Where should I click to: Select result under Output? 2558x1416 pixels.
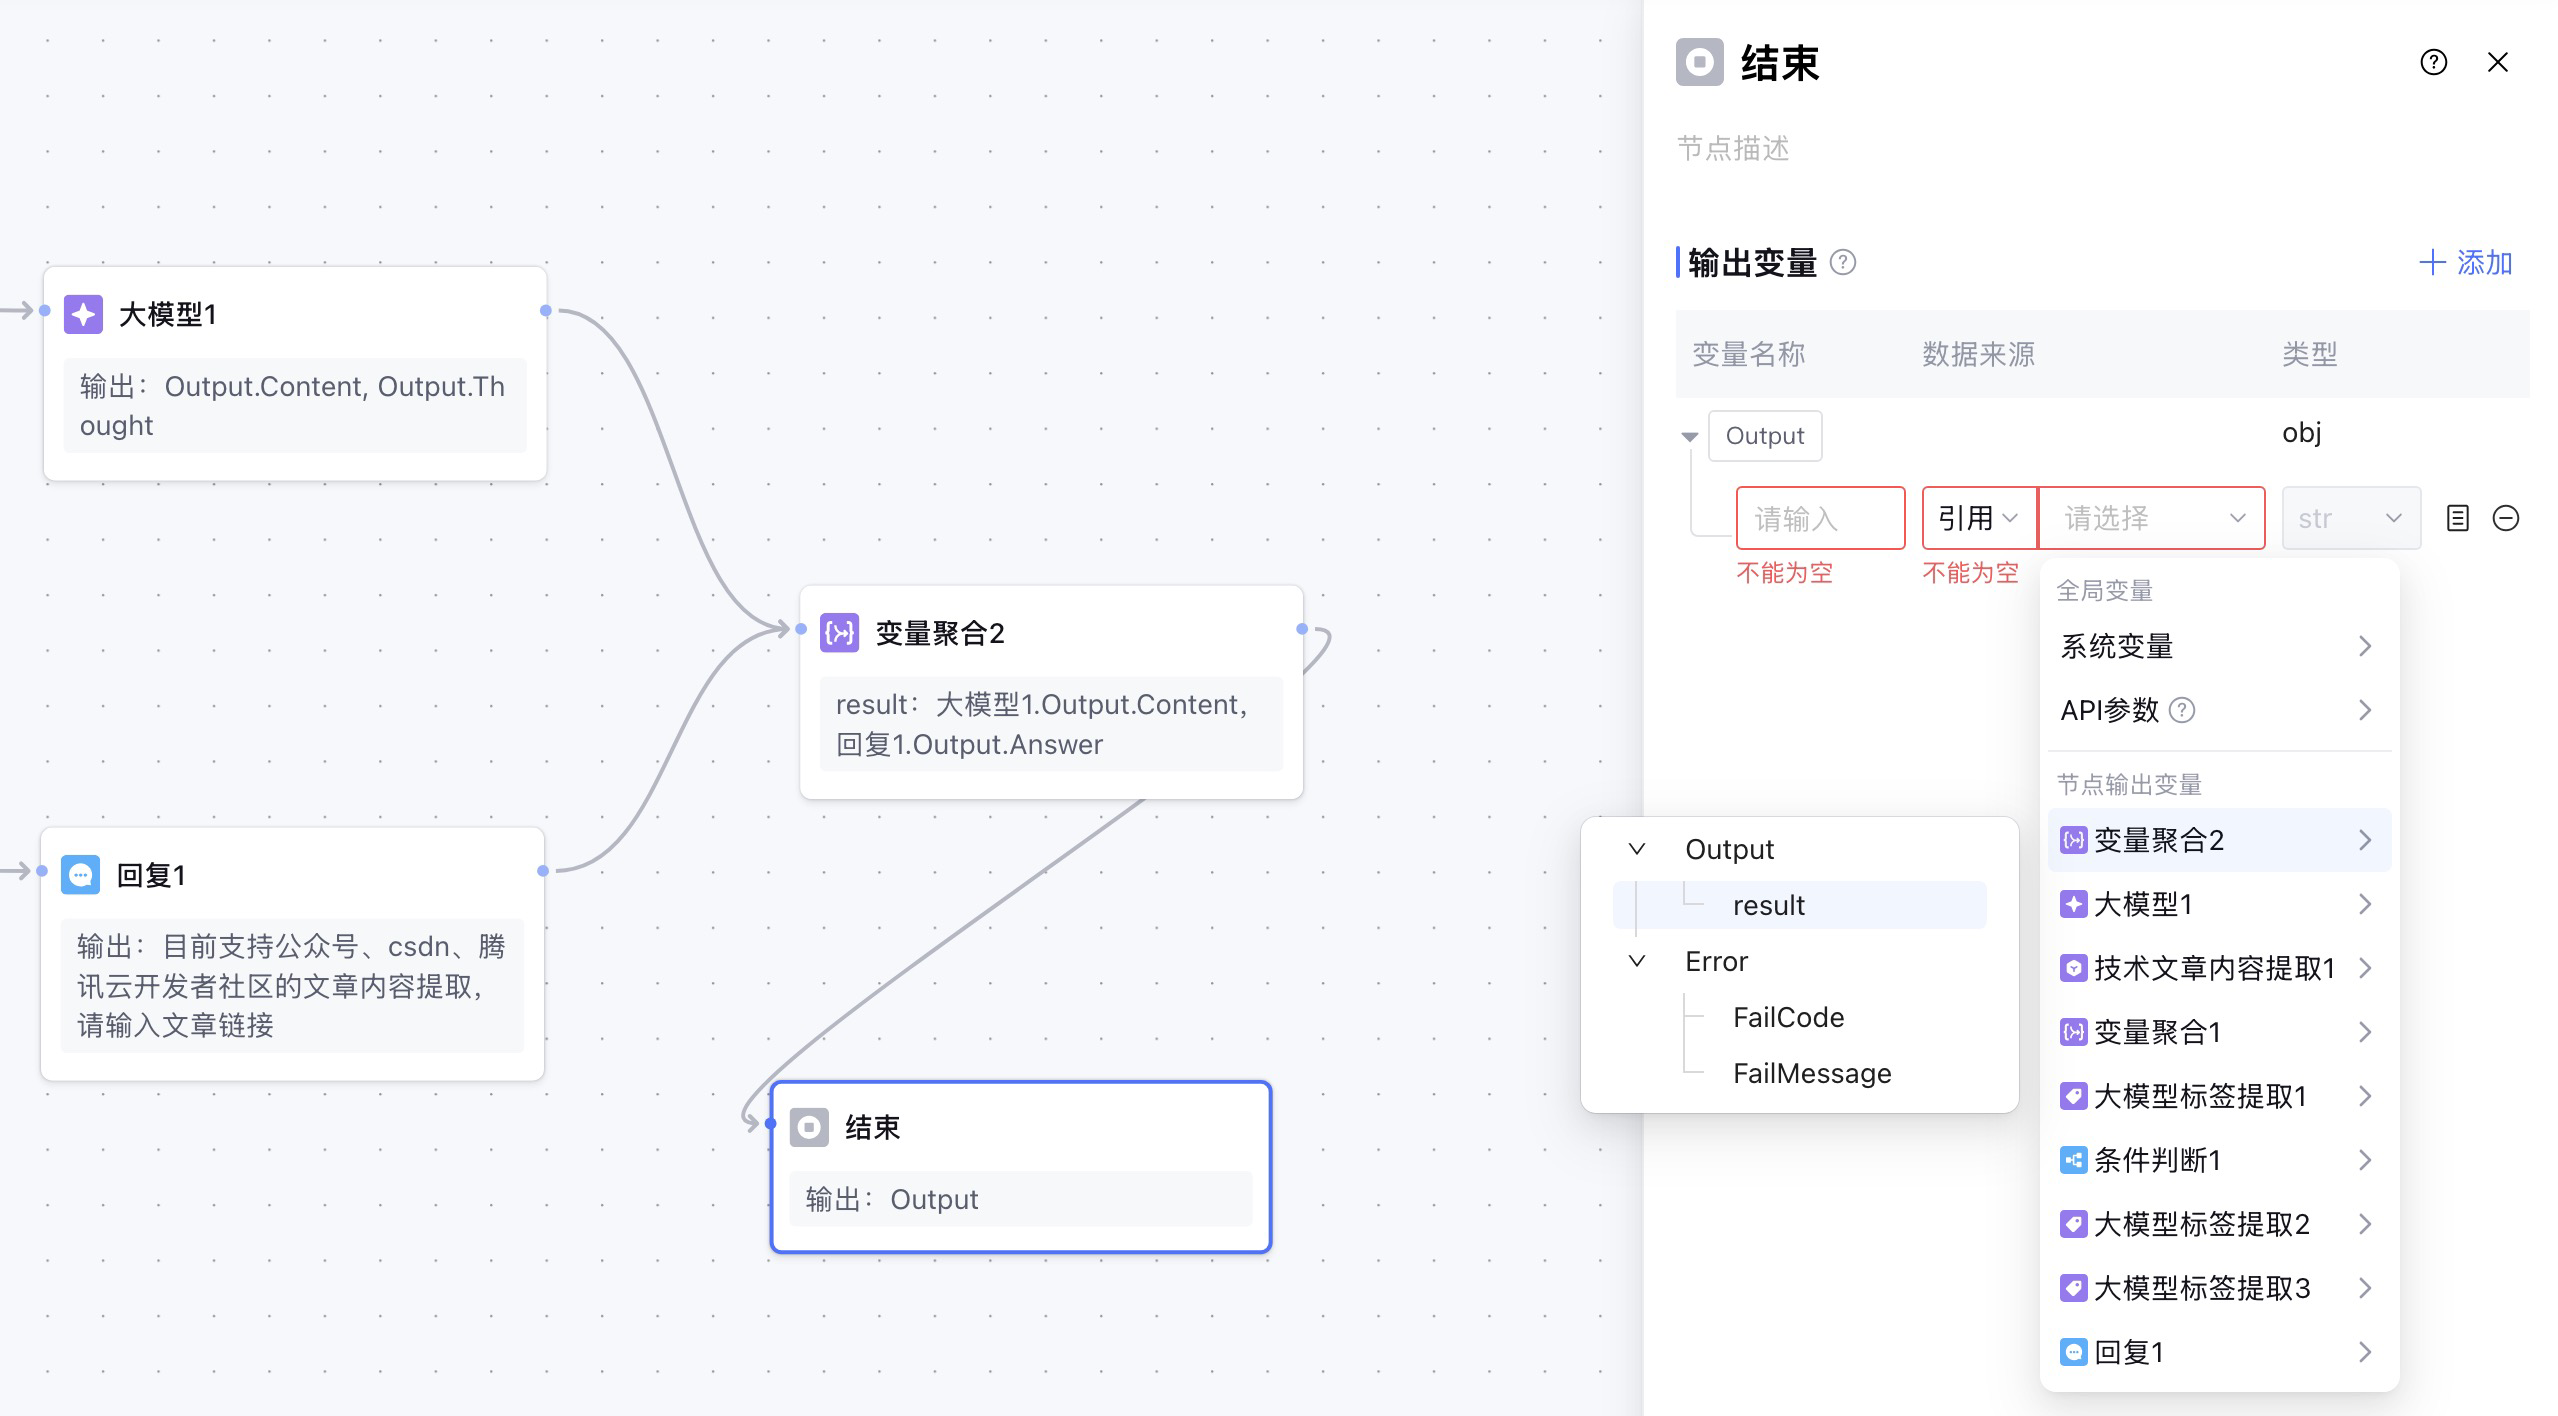click(x=1768, y=905)
